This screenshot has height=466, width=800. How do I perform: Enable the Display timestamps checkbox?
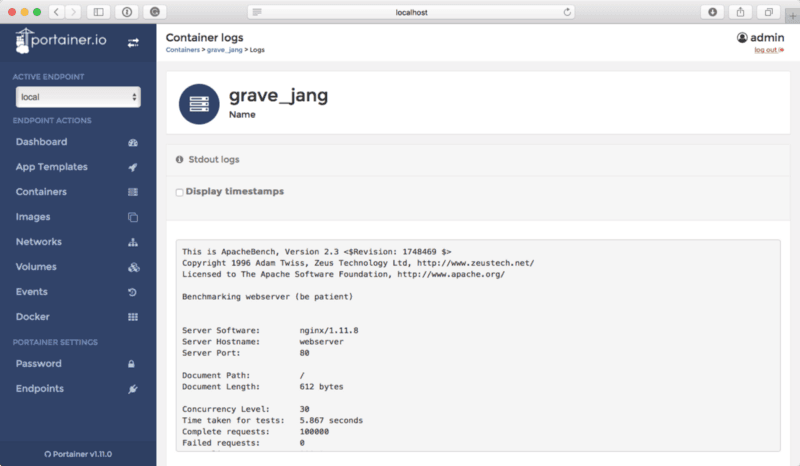(179, 192)
